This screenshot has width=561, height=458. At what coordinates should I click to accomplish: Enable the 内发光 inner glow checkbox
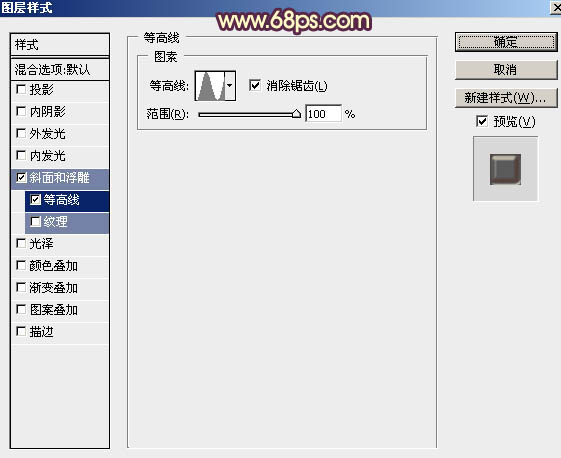[21, 155]
